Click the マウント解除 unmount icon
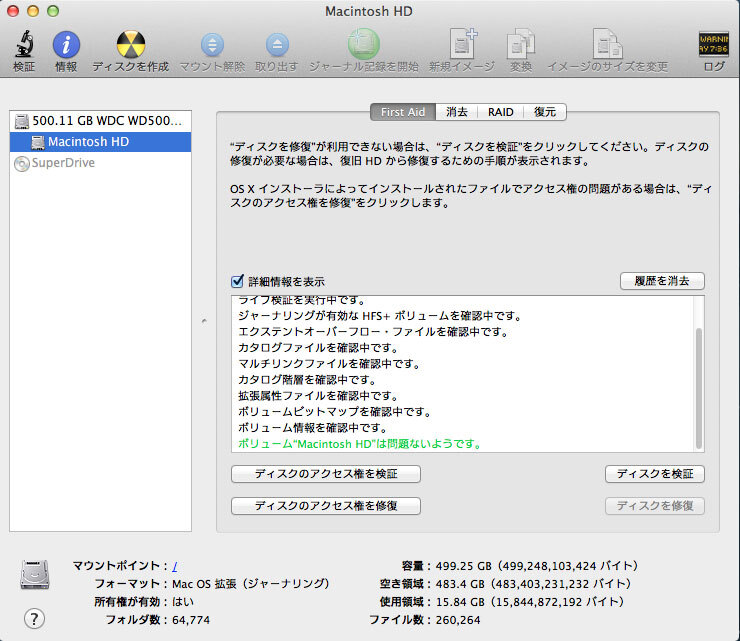Image resolution: width=740 pixels, height=641 pixels. [x=212, y=45]
